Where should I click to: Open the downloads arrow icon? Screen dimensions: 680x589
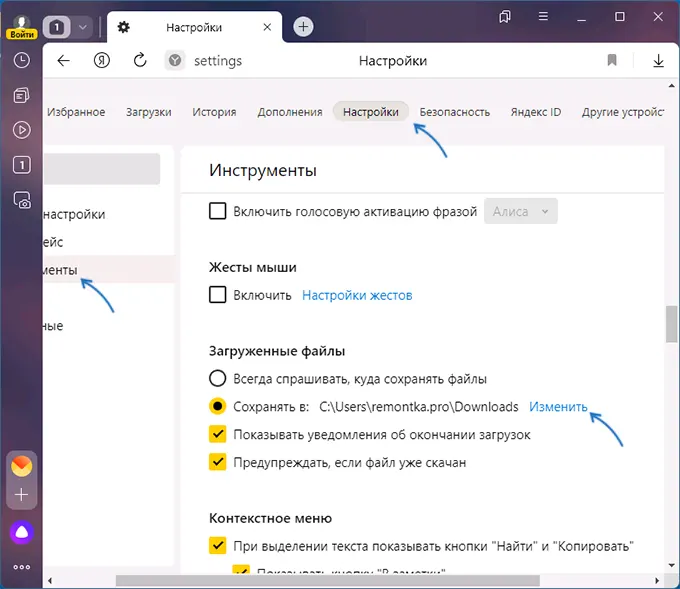tap(658, 60)
